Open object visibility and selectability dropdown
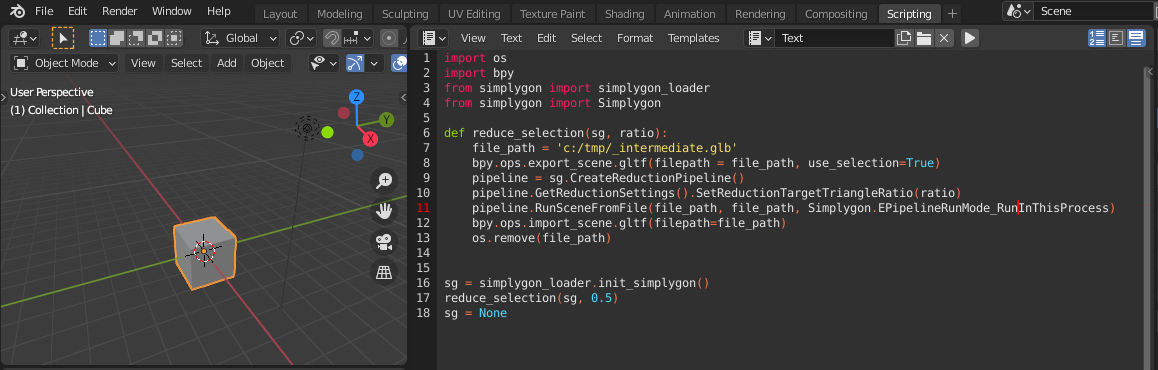1158x370 pixels. 323,64
